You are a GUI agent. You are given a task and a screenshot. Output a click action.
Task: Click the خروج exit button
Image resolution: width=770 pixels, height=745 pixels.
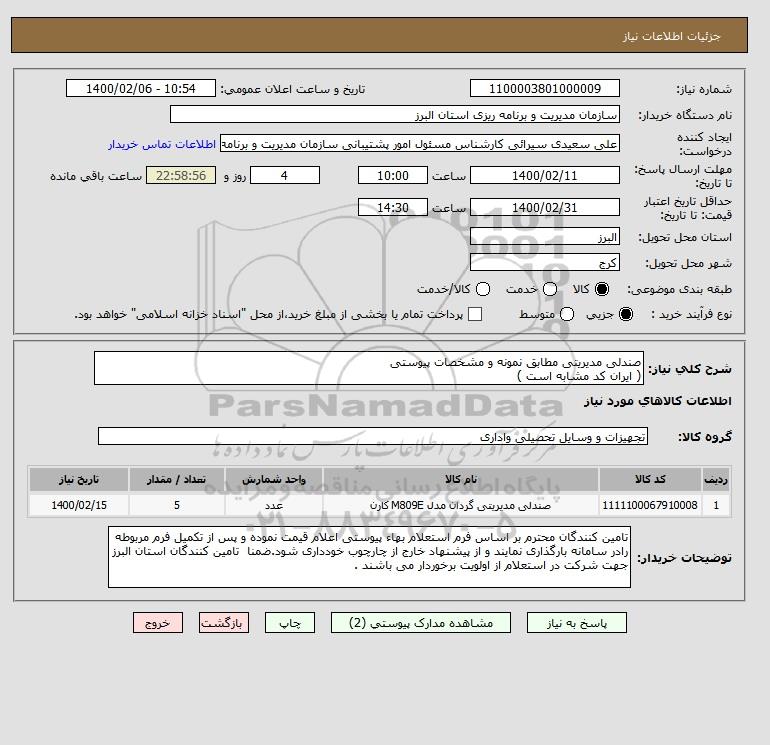(x=158, y=623)
